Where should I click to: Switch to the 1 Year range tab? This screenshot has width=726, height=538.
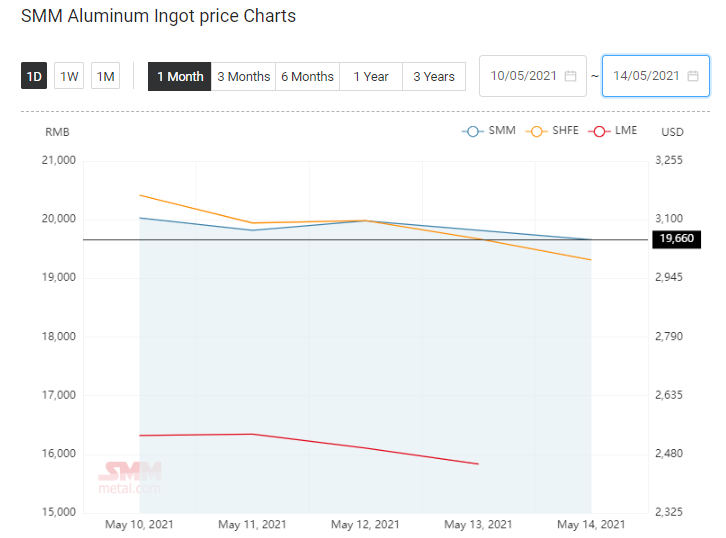coord(371,76)
